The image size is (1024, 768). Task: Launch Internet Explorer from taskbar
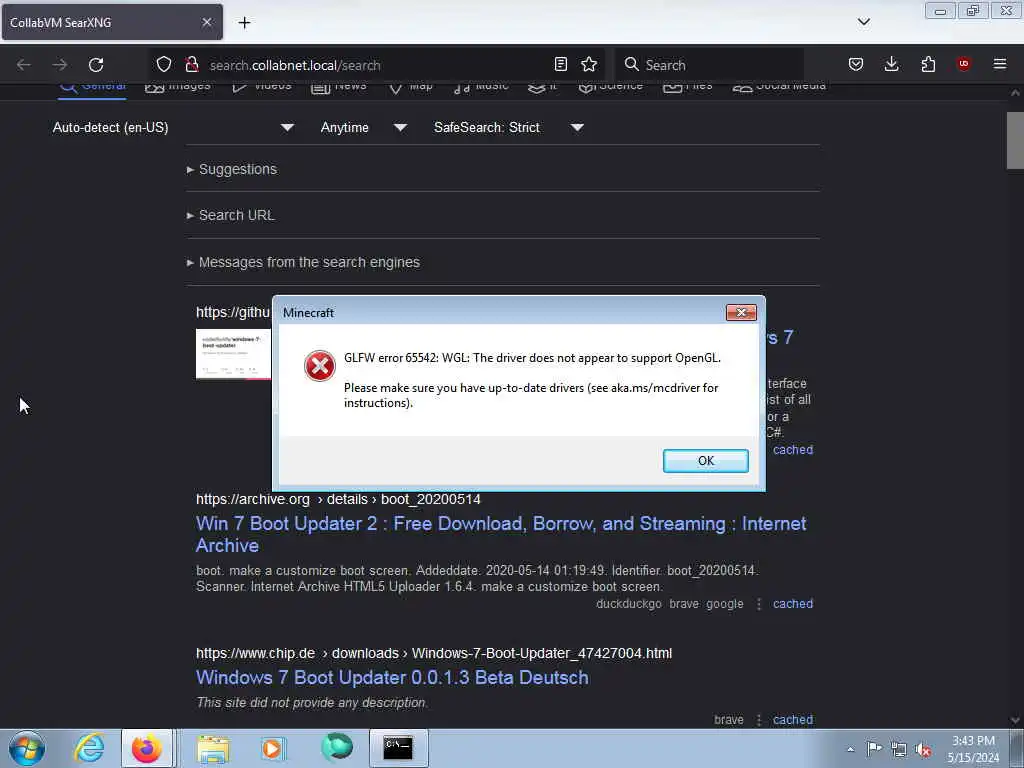[89, 748]
